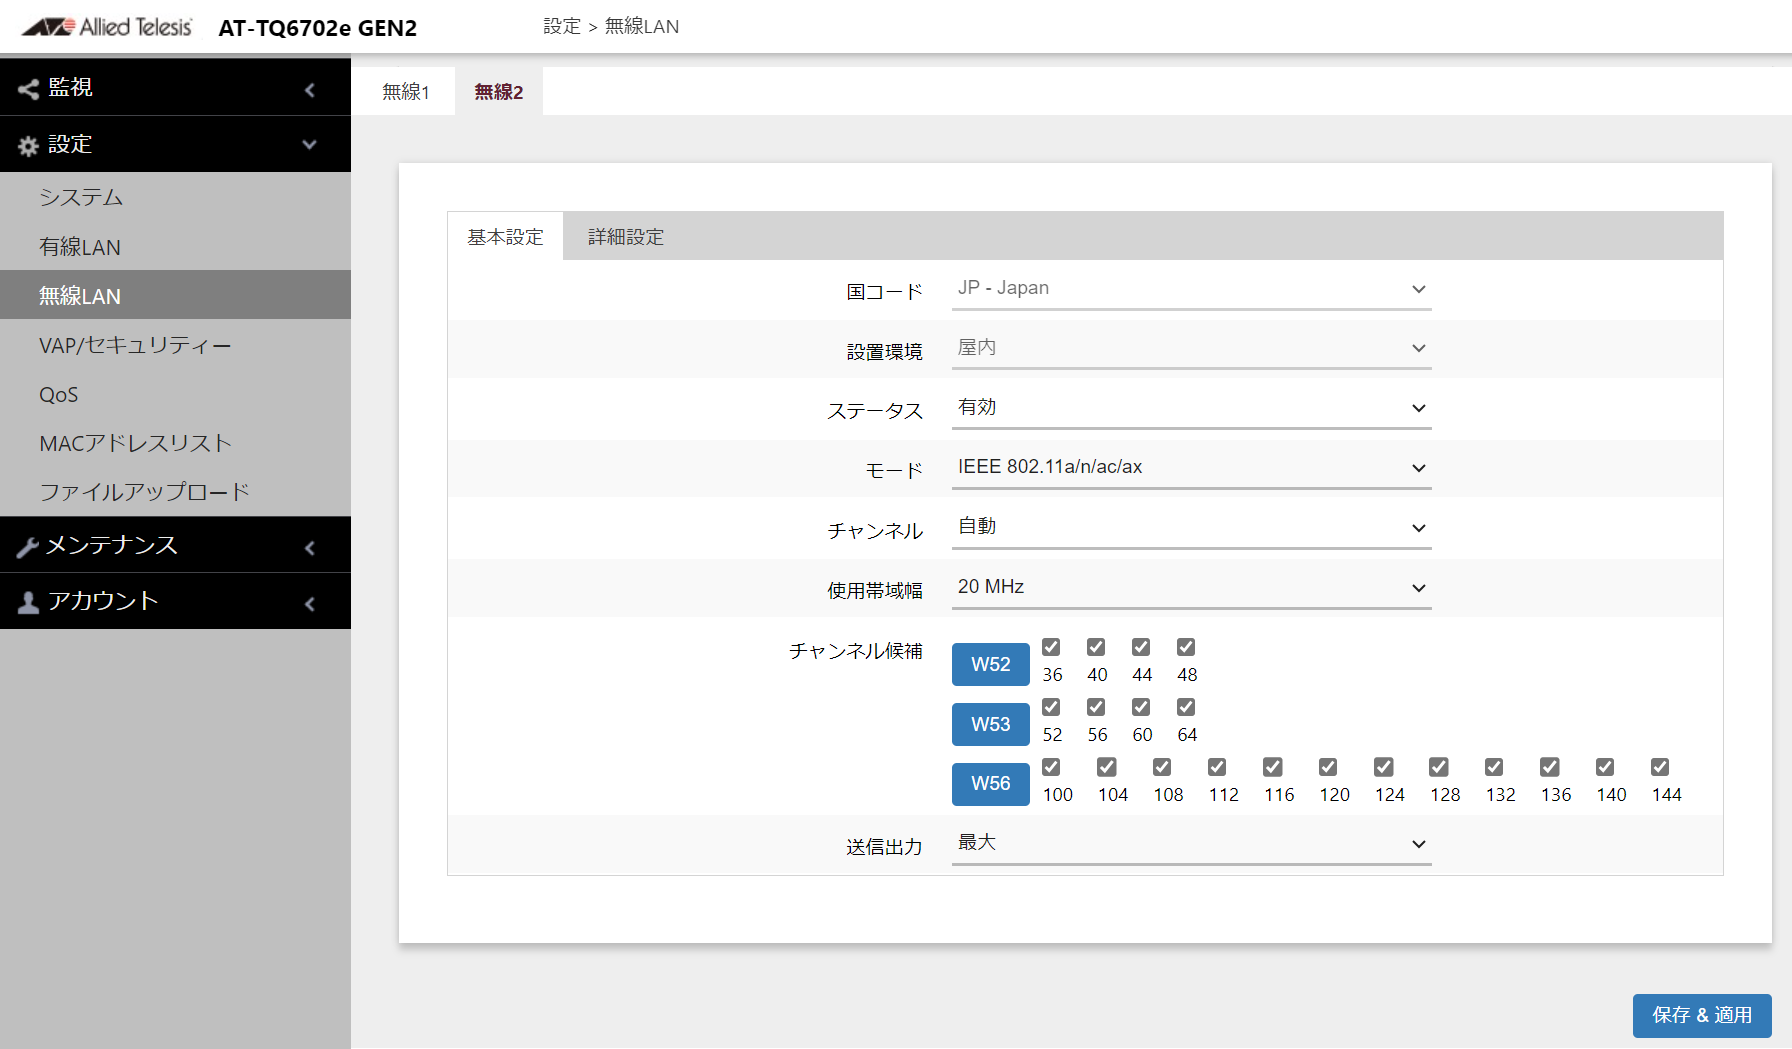Collapse the 設定 menu chevron
This screenshot has width=1792, height=1049.
pos(310,145)
